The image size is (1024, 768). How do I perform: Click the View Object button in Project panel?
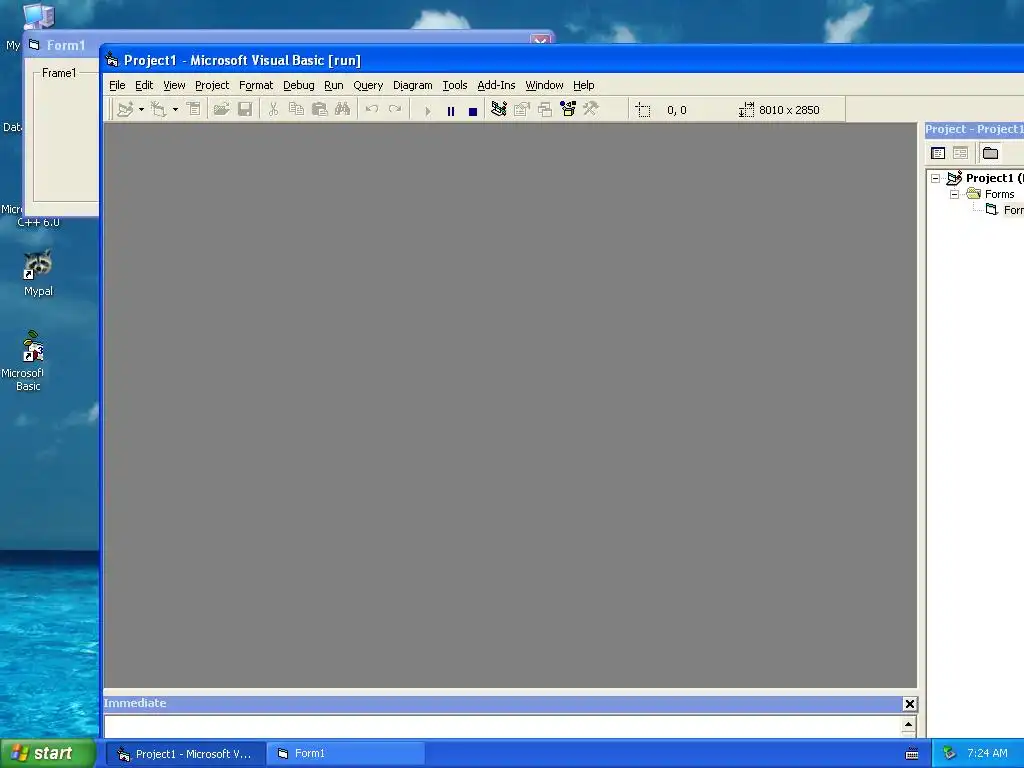pos(961,153)
